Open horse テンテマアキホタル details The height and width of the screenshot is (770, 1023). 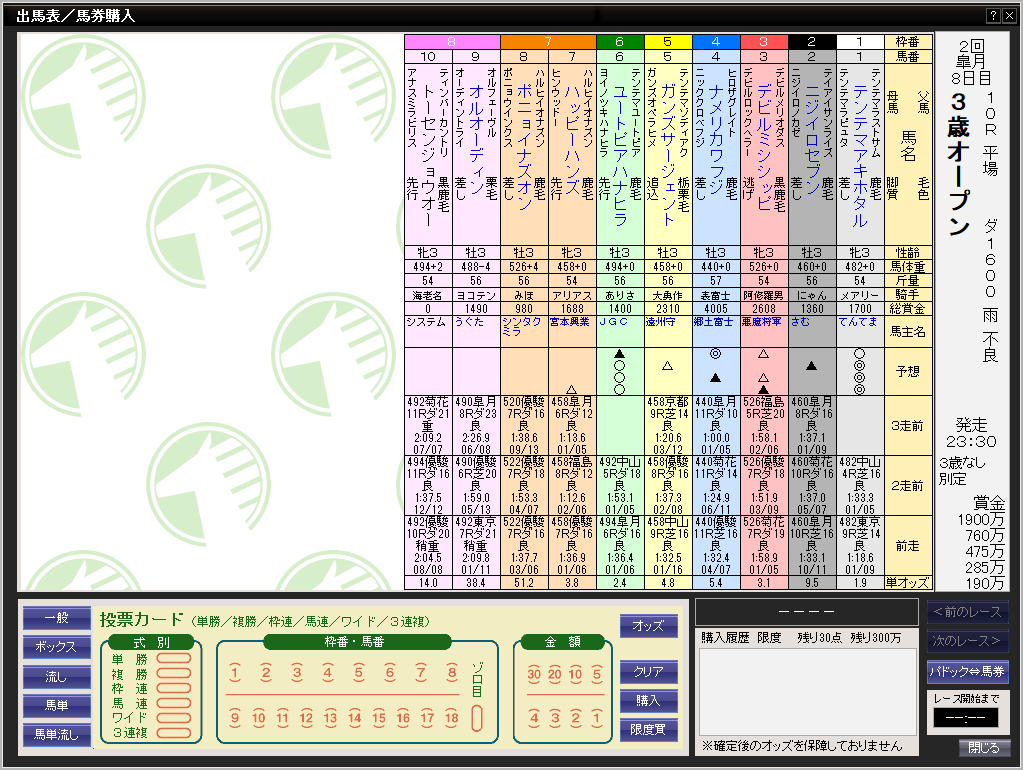[x=860, y=157]
